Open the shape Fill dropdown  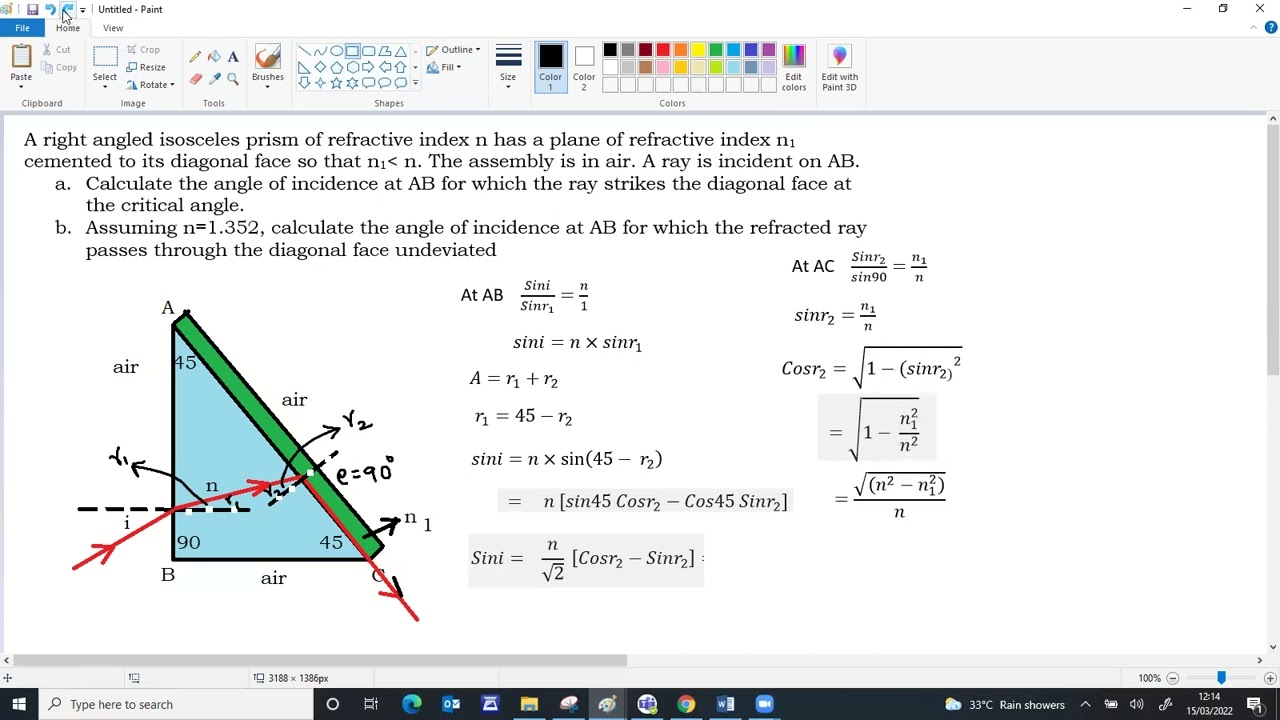click(x=443, y=68)
